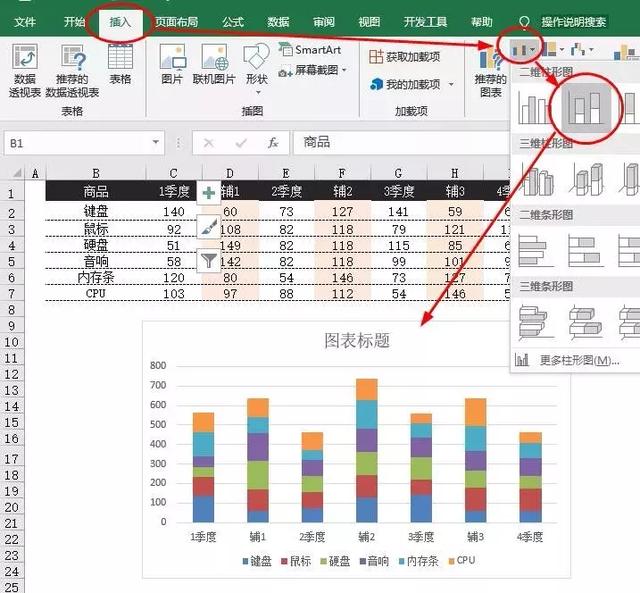Click the CPU legend entry
Image resolution: width=640 pixels, height=593 pixels.
[x=462, y=560]
